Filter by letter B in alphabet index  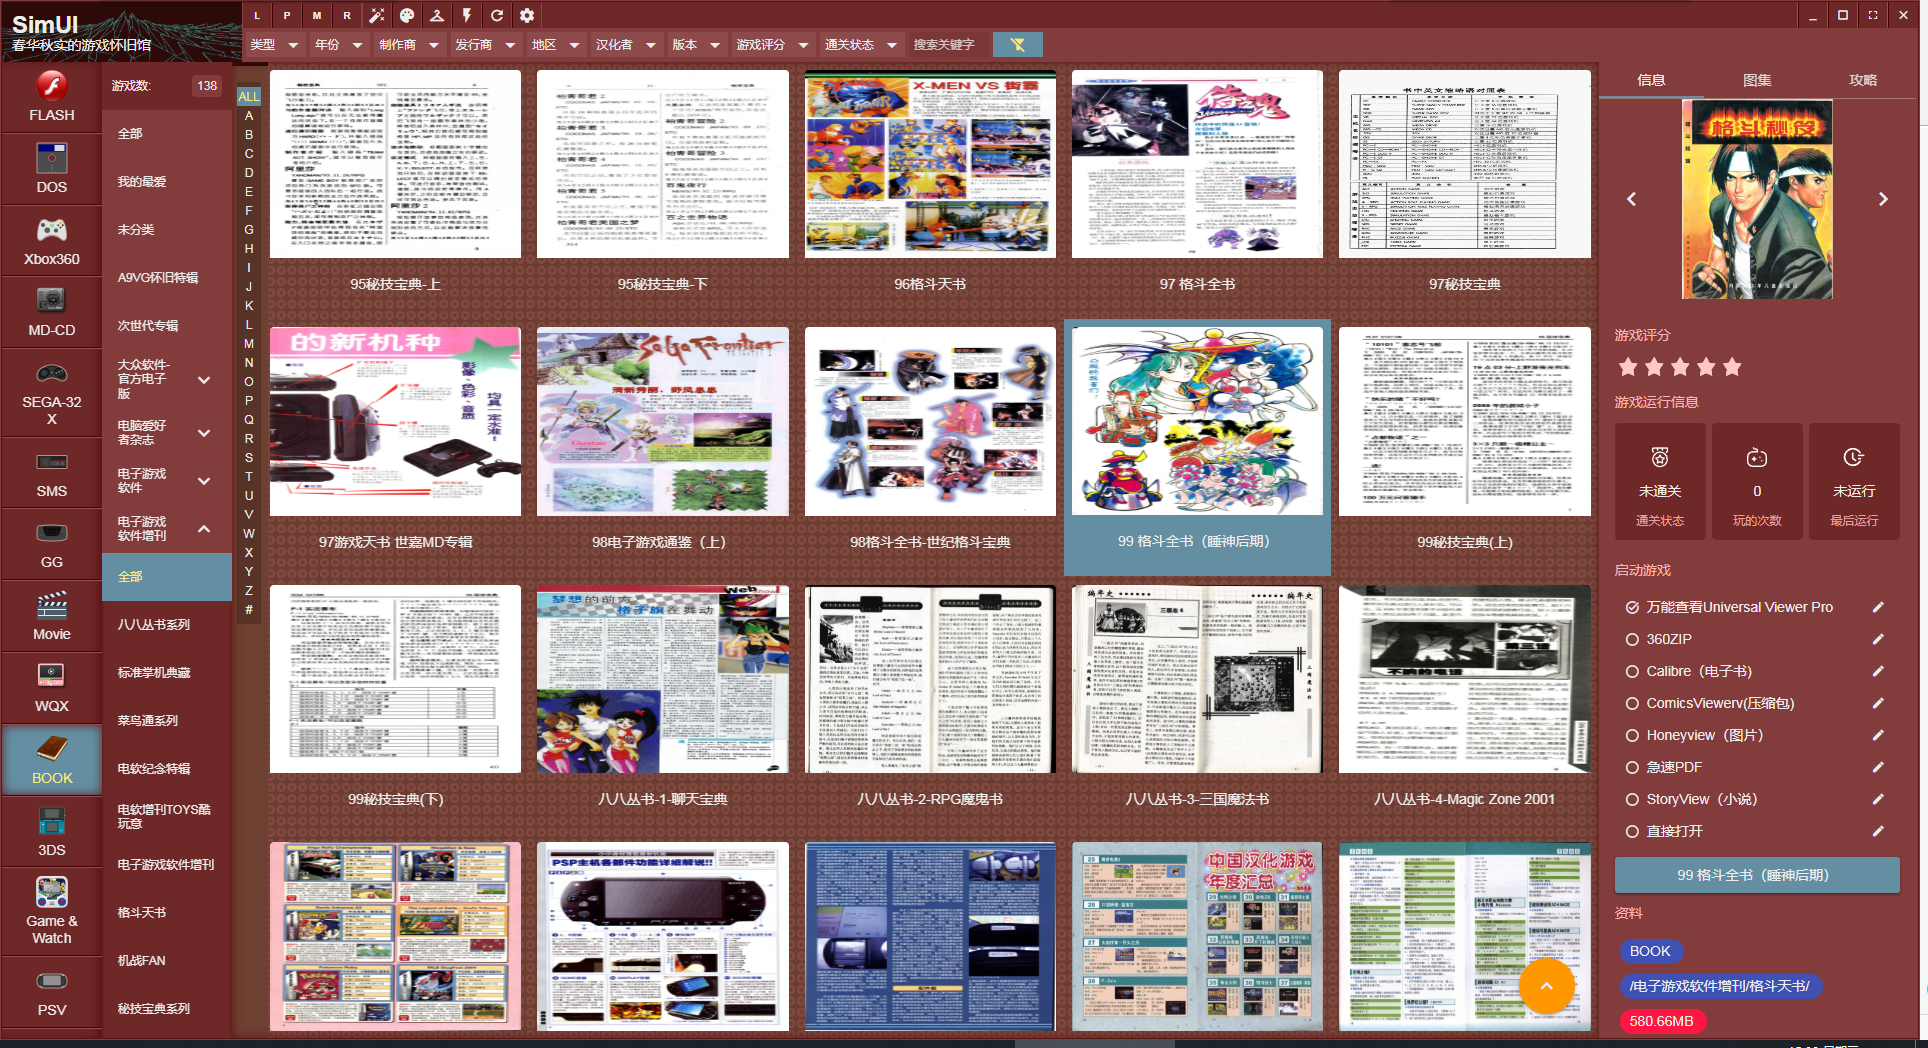[x=249, y=134]
